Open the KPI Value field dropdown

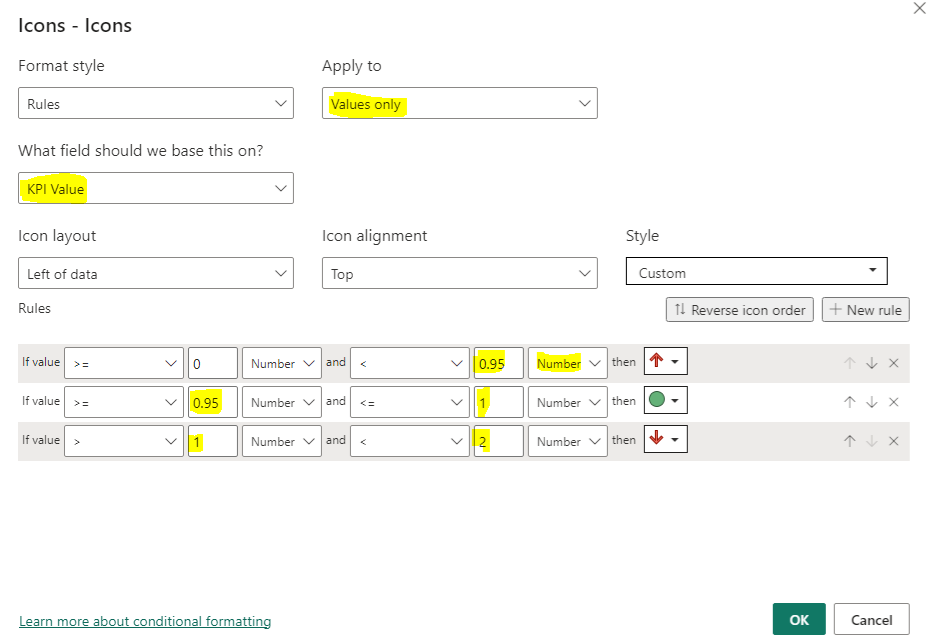[x=155, y=189]
